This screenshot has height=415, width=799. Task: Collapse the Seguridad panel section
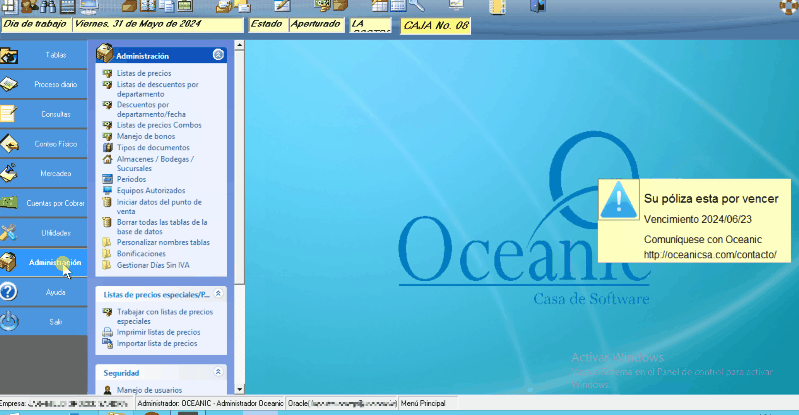pos(219,372)
